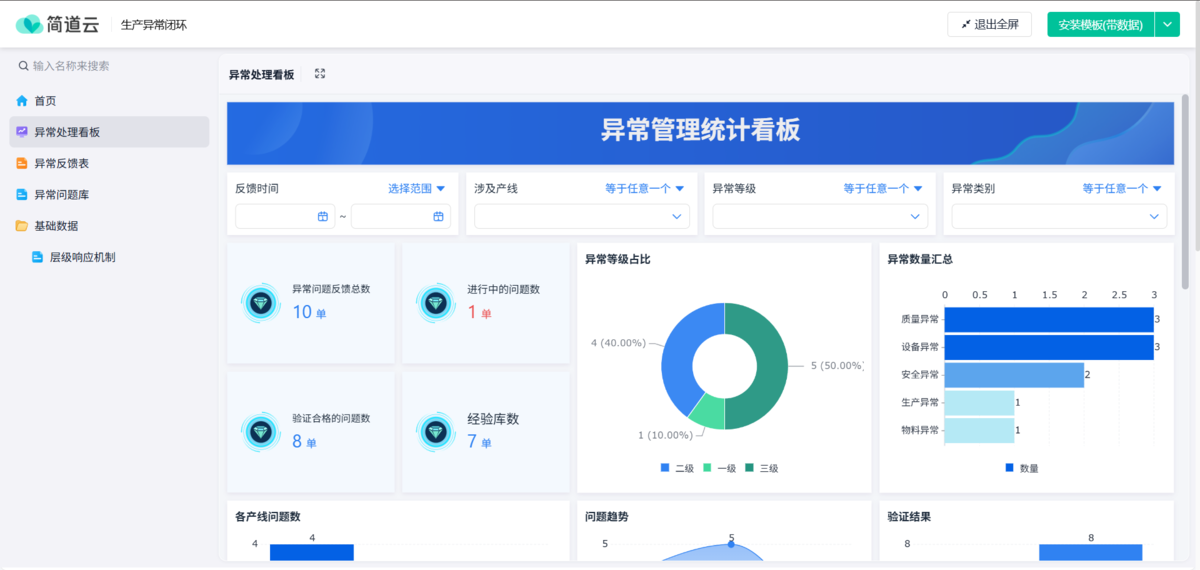The height and width of the screenshot is (570, 1200).
Task: Open 异常问题库 in the sidebar
Action: [x=109, y=194]
